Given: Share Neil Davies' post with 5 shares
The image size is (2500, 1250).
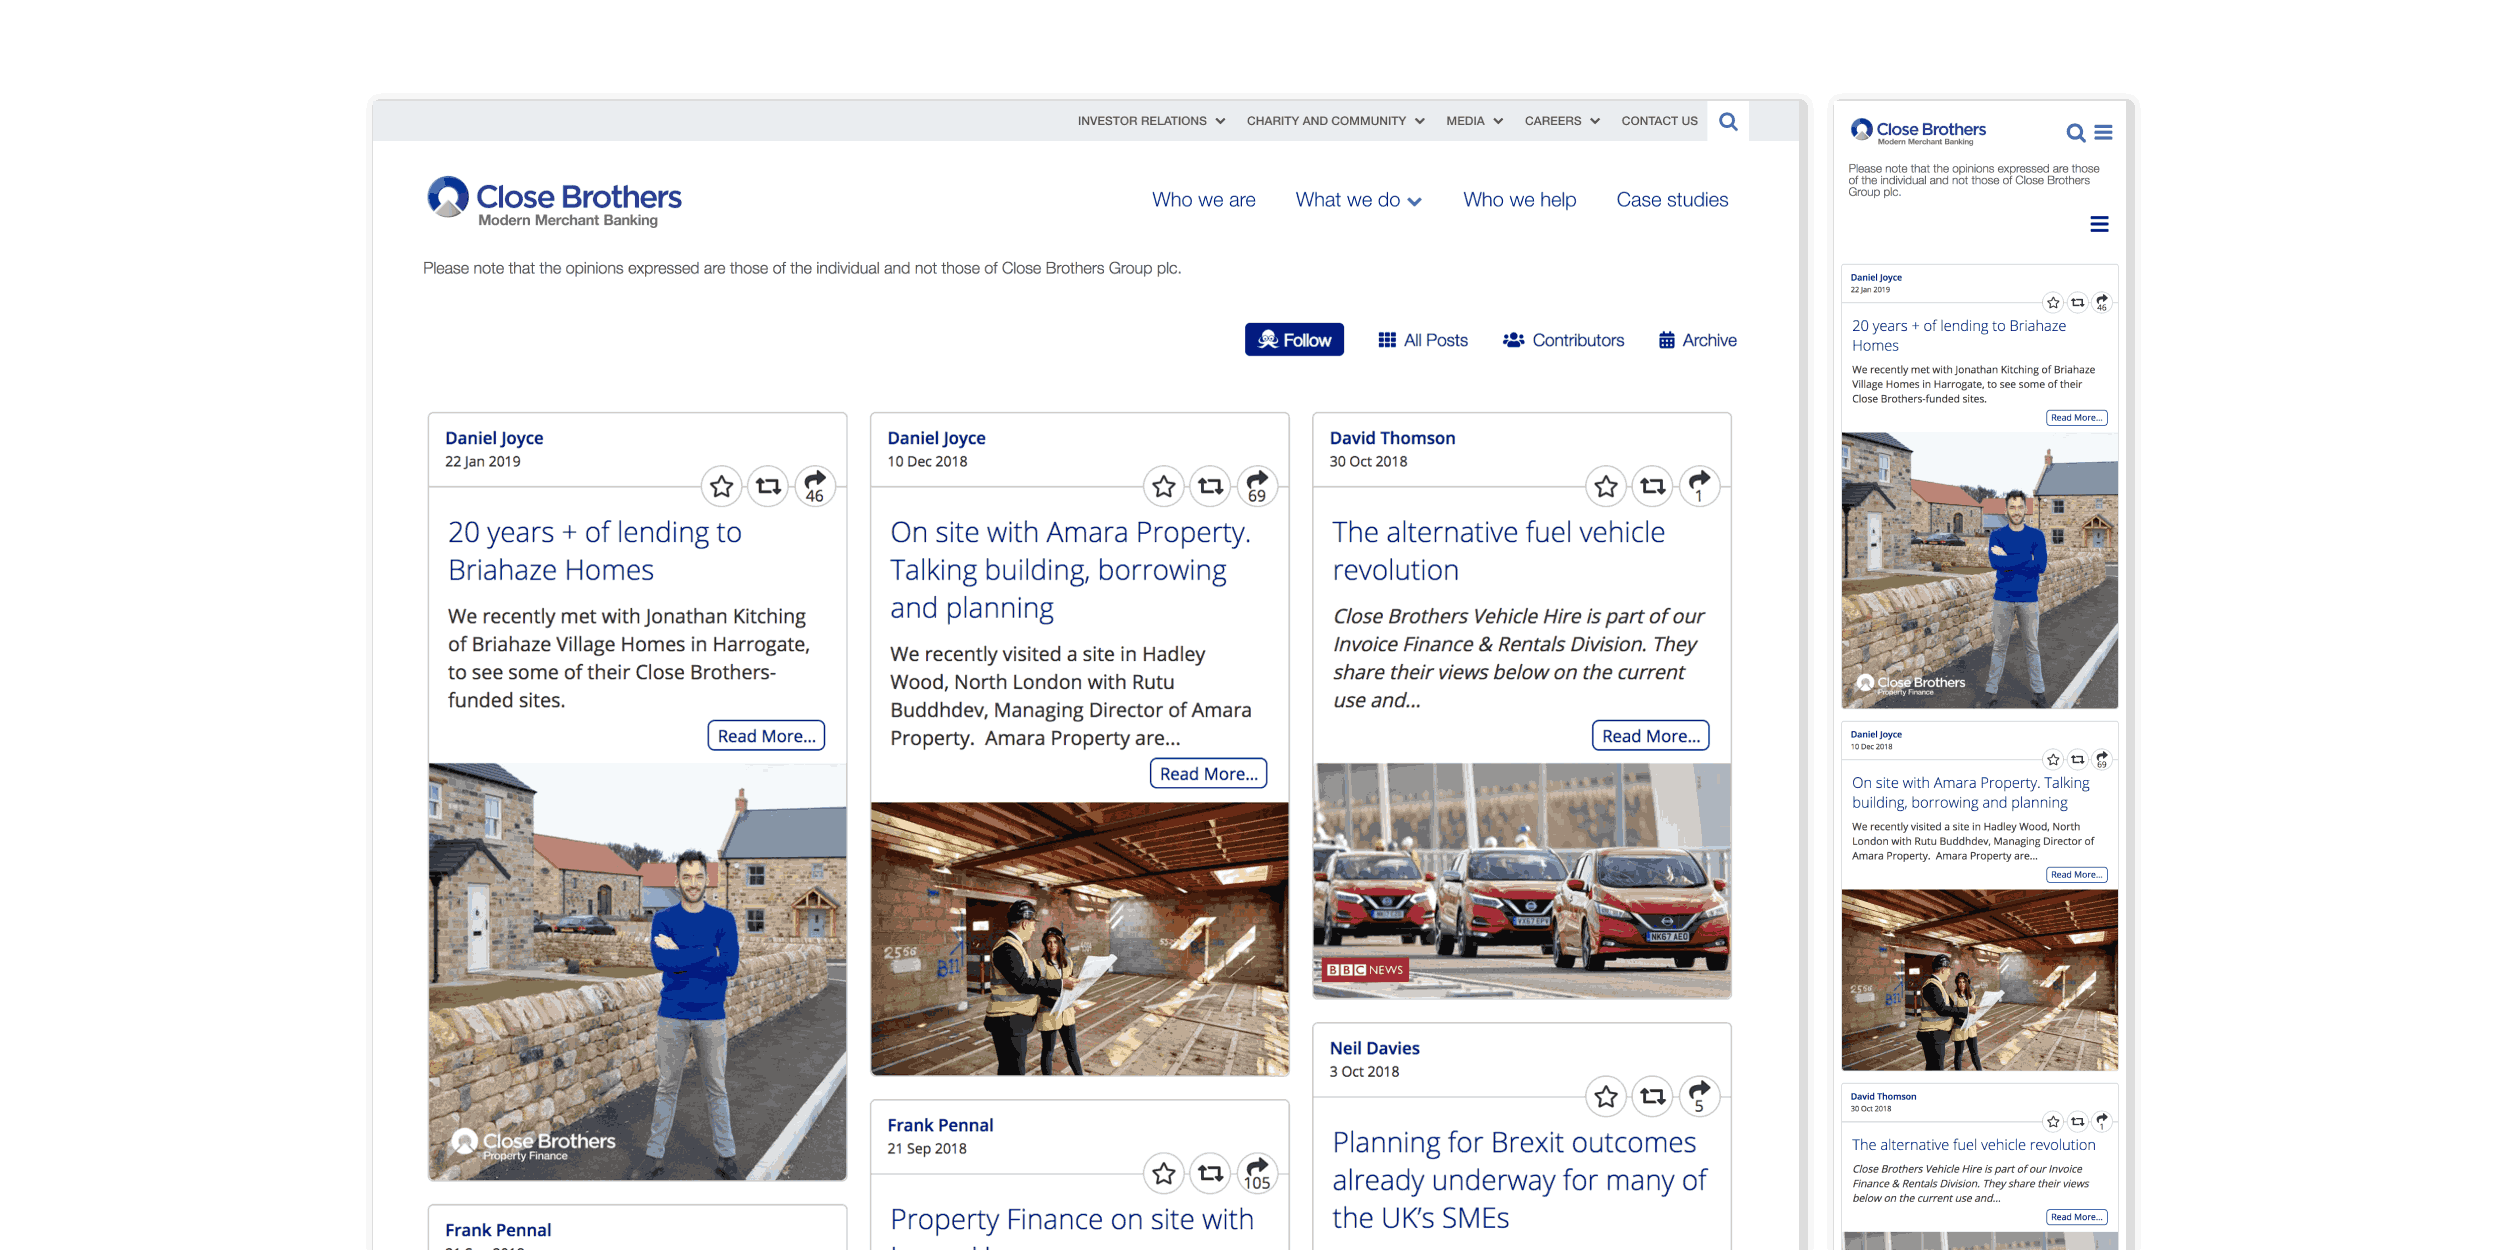Looking at the screenshot, I should tap(1699, 1097).
